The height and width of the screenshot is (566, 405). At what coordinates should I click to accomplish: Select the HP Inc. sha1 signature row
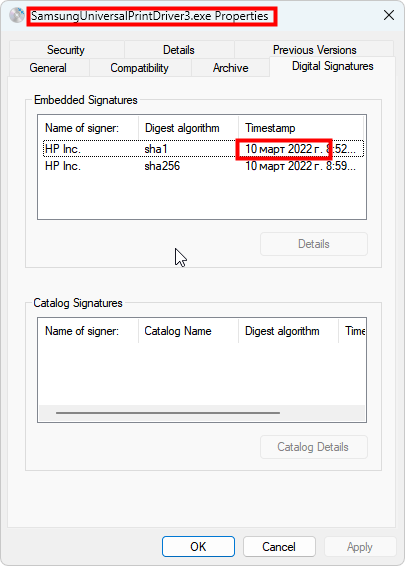tap(203, 149)
